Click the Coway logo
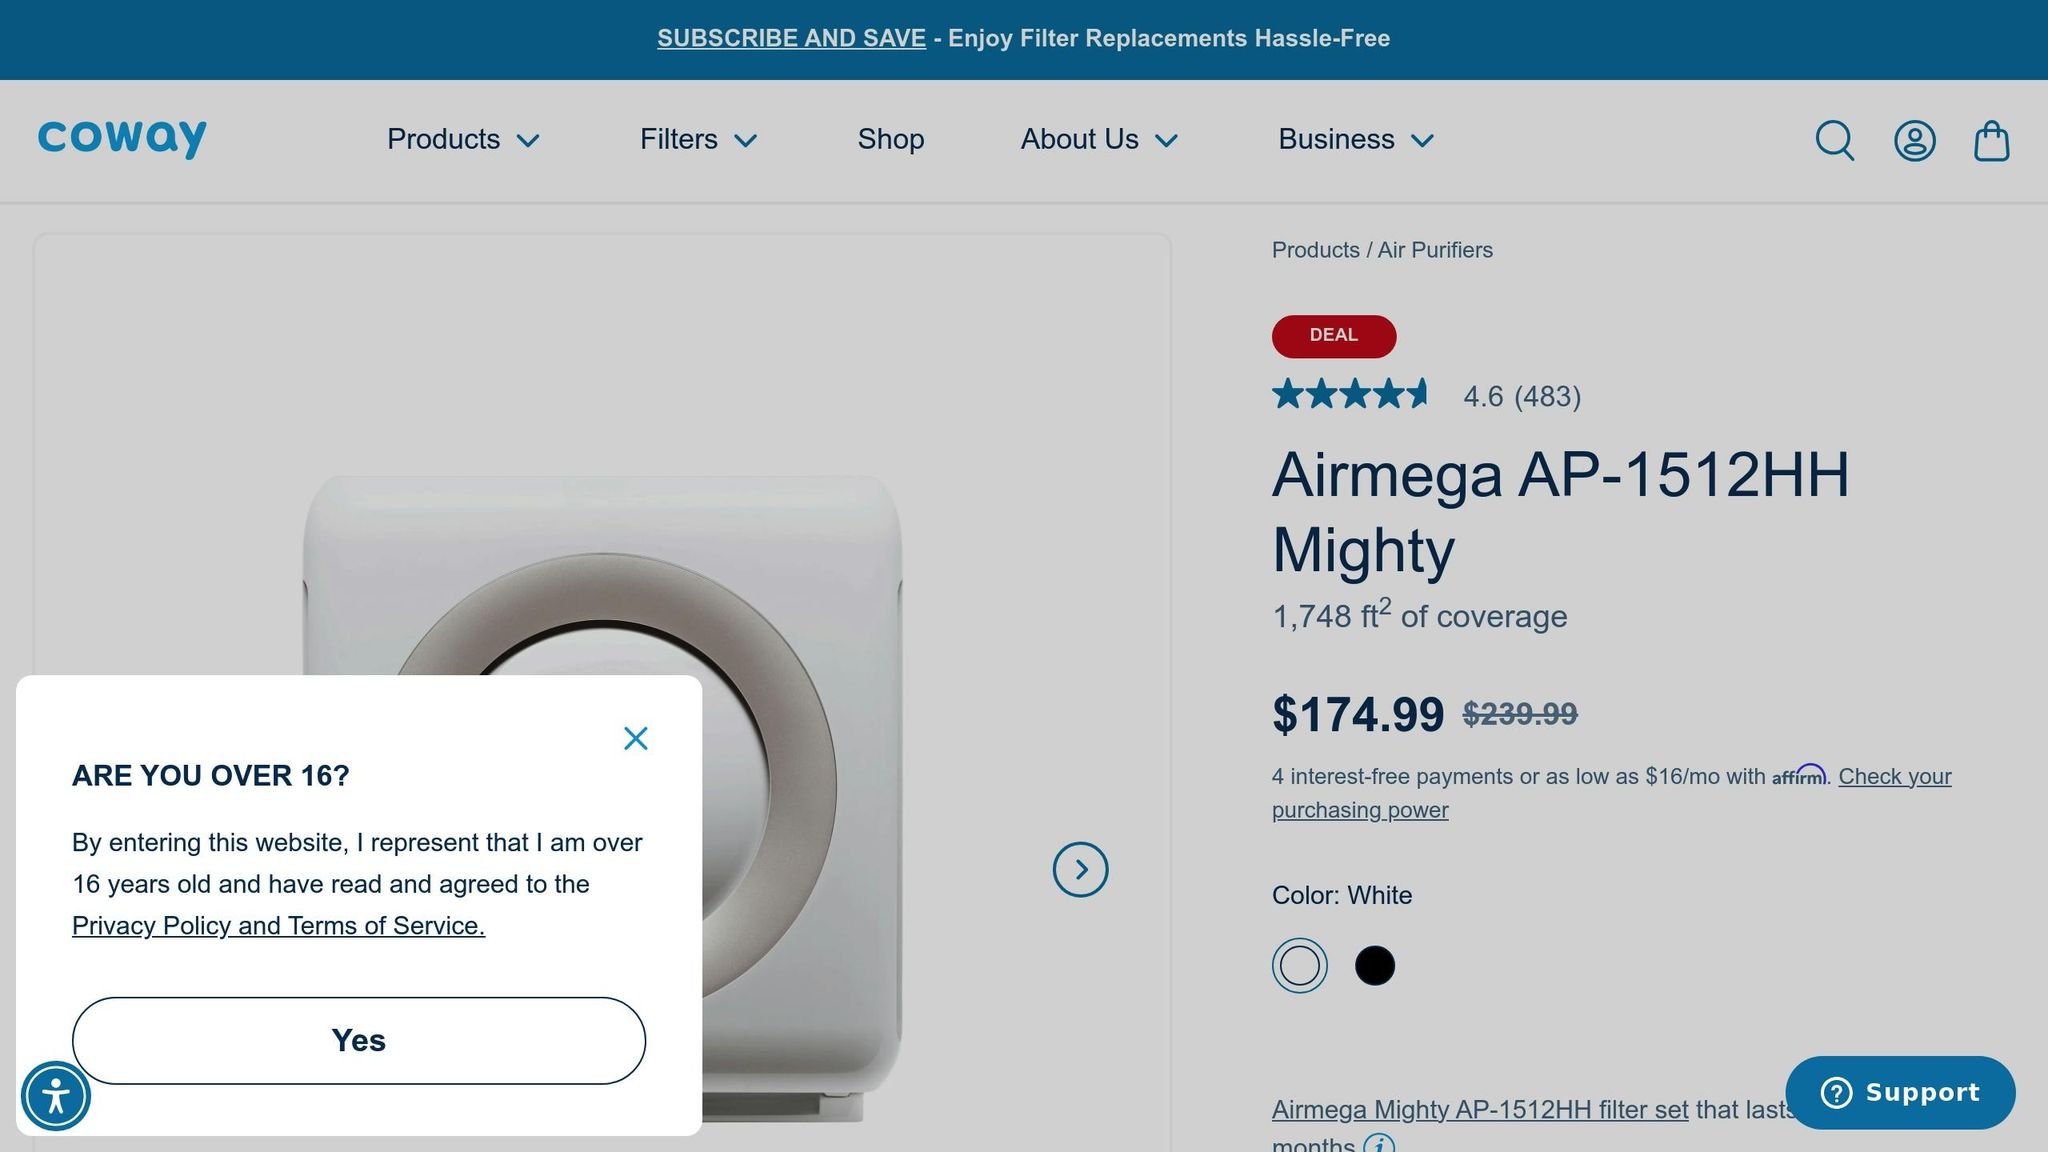The height and width of the screenshot is (1152, 2048). [x=122, y=138]
